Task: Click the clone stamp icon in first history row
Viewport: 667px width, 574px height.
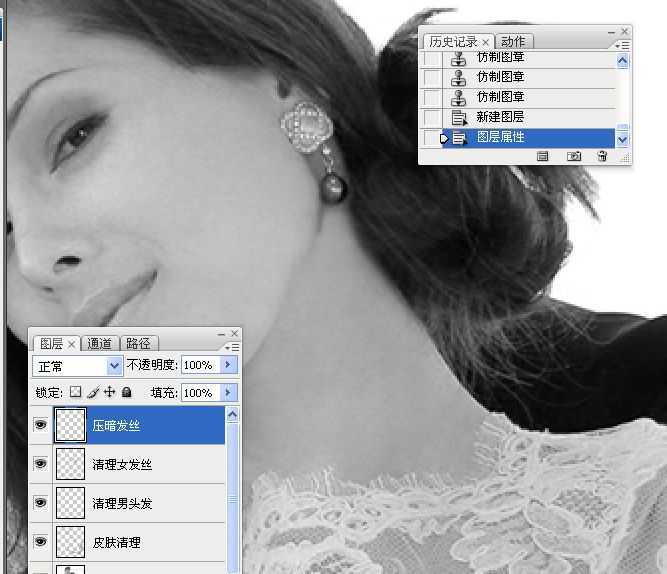Action: [x=458, y=59]
